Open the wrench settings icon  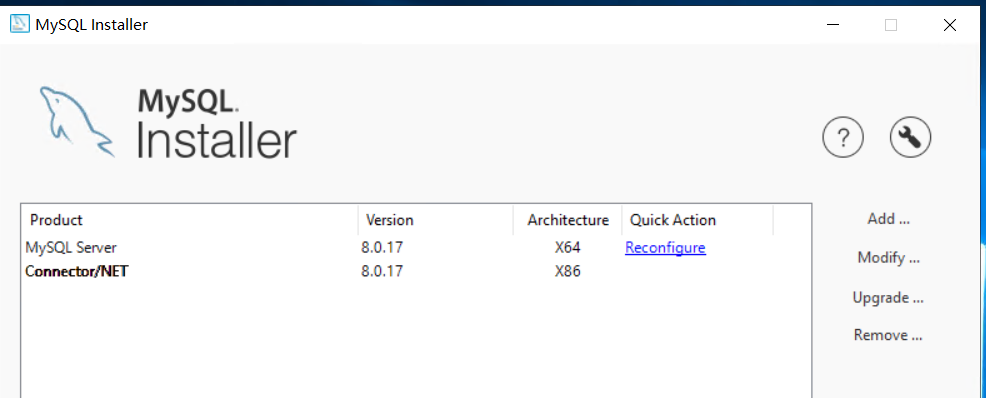(910, 136)
